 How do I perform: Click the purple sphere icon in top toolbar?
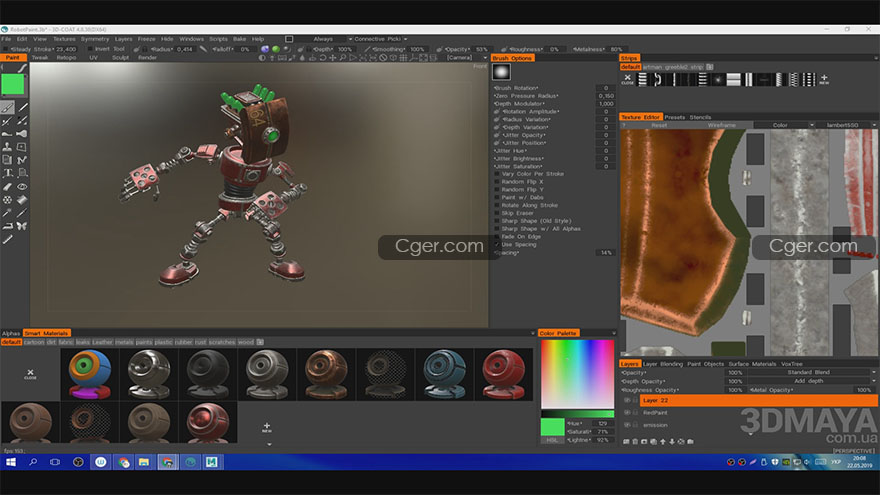coord(265,49)
